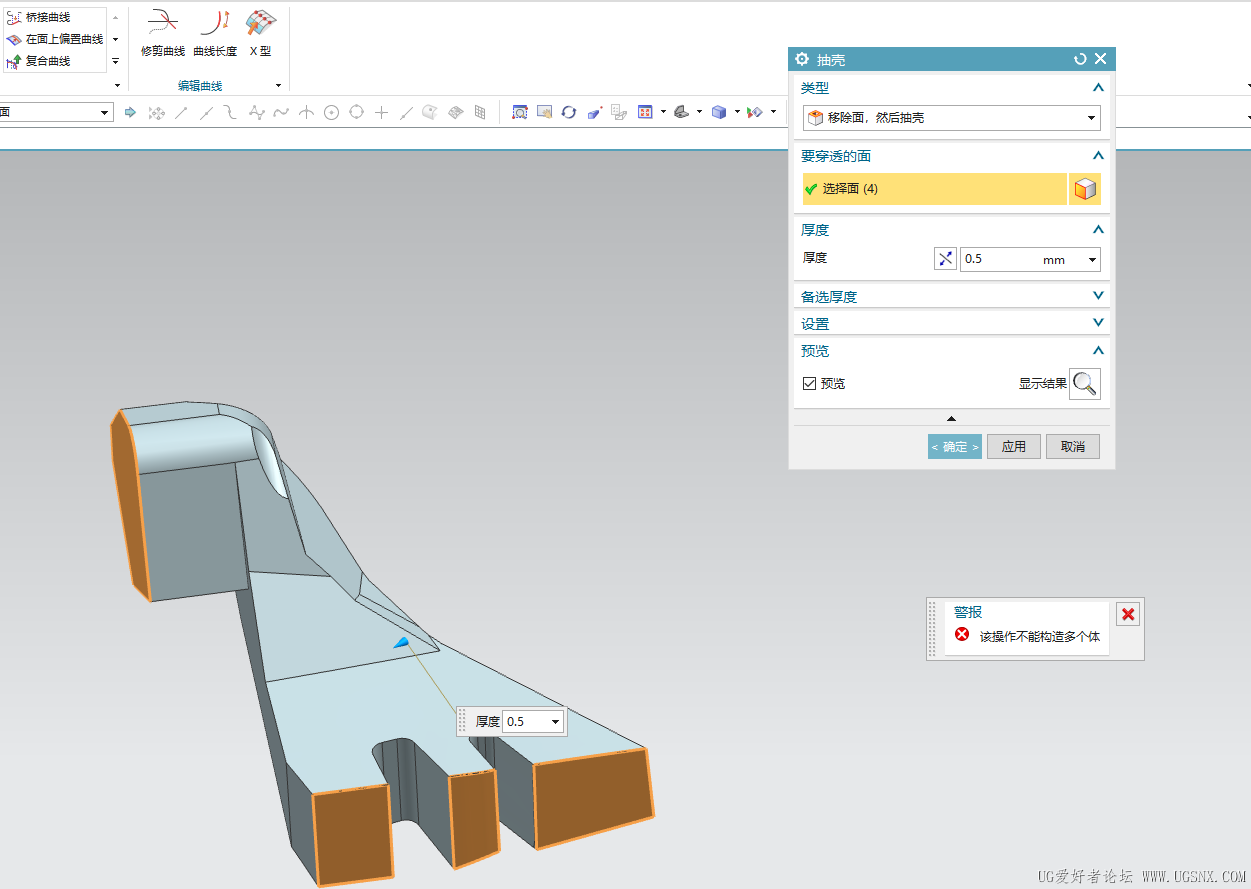Select the 桥接曲线 bridge curve tool

pos(40,18)
